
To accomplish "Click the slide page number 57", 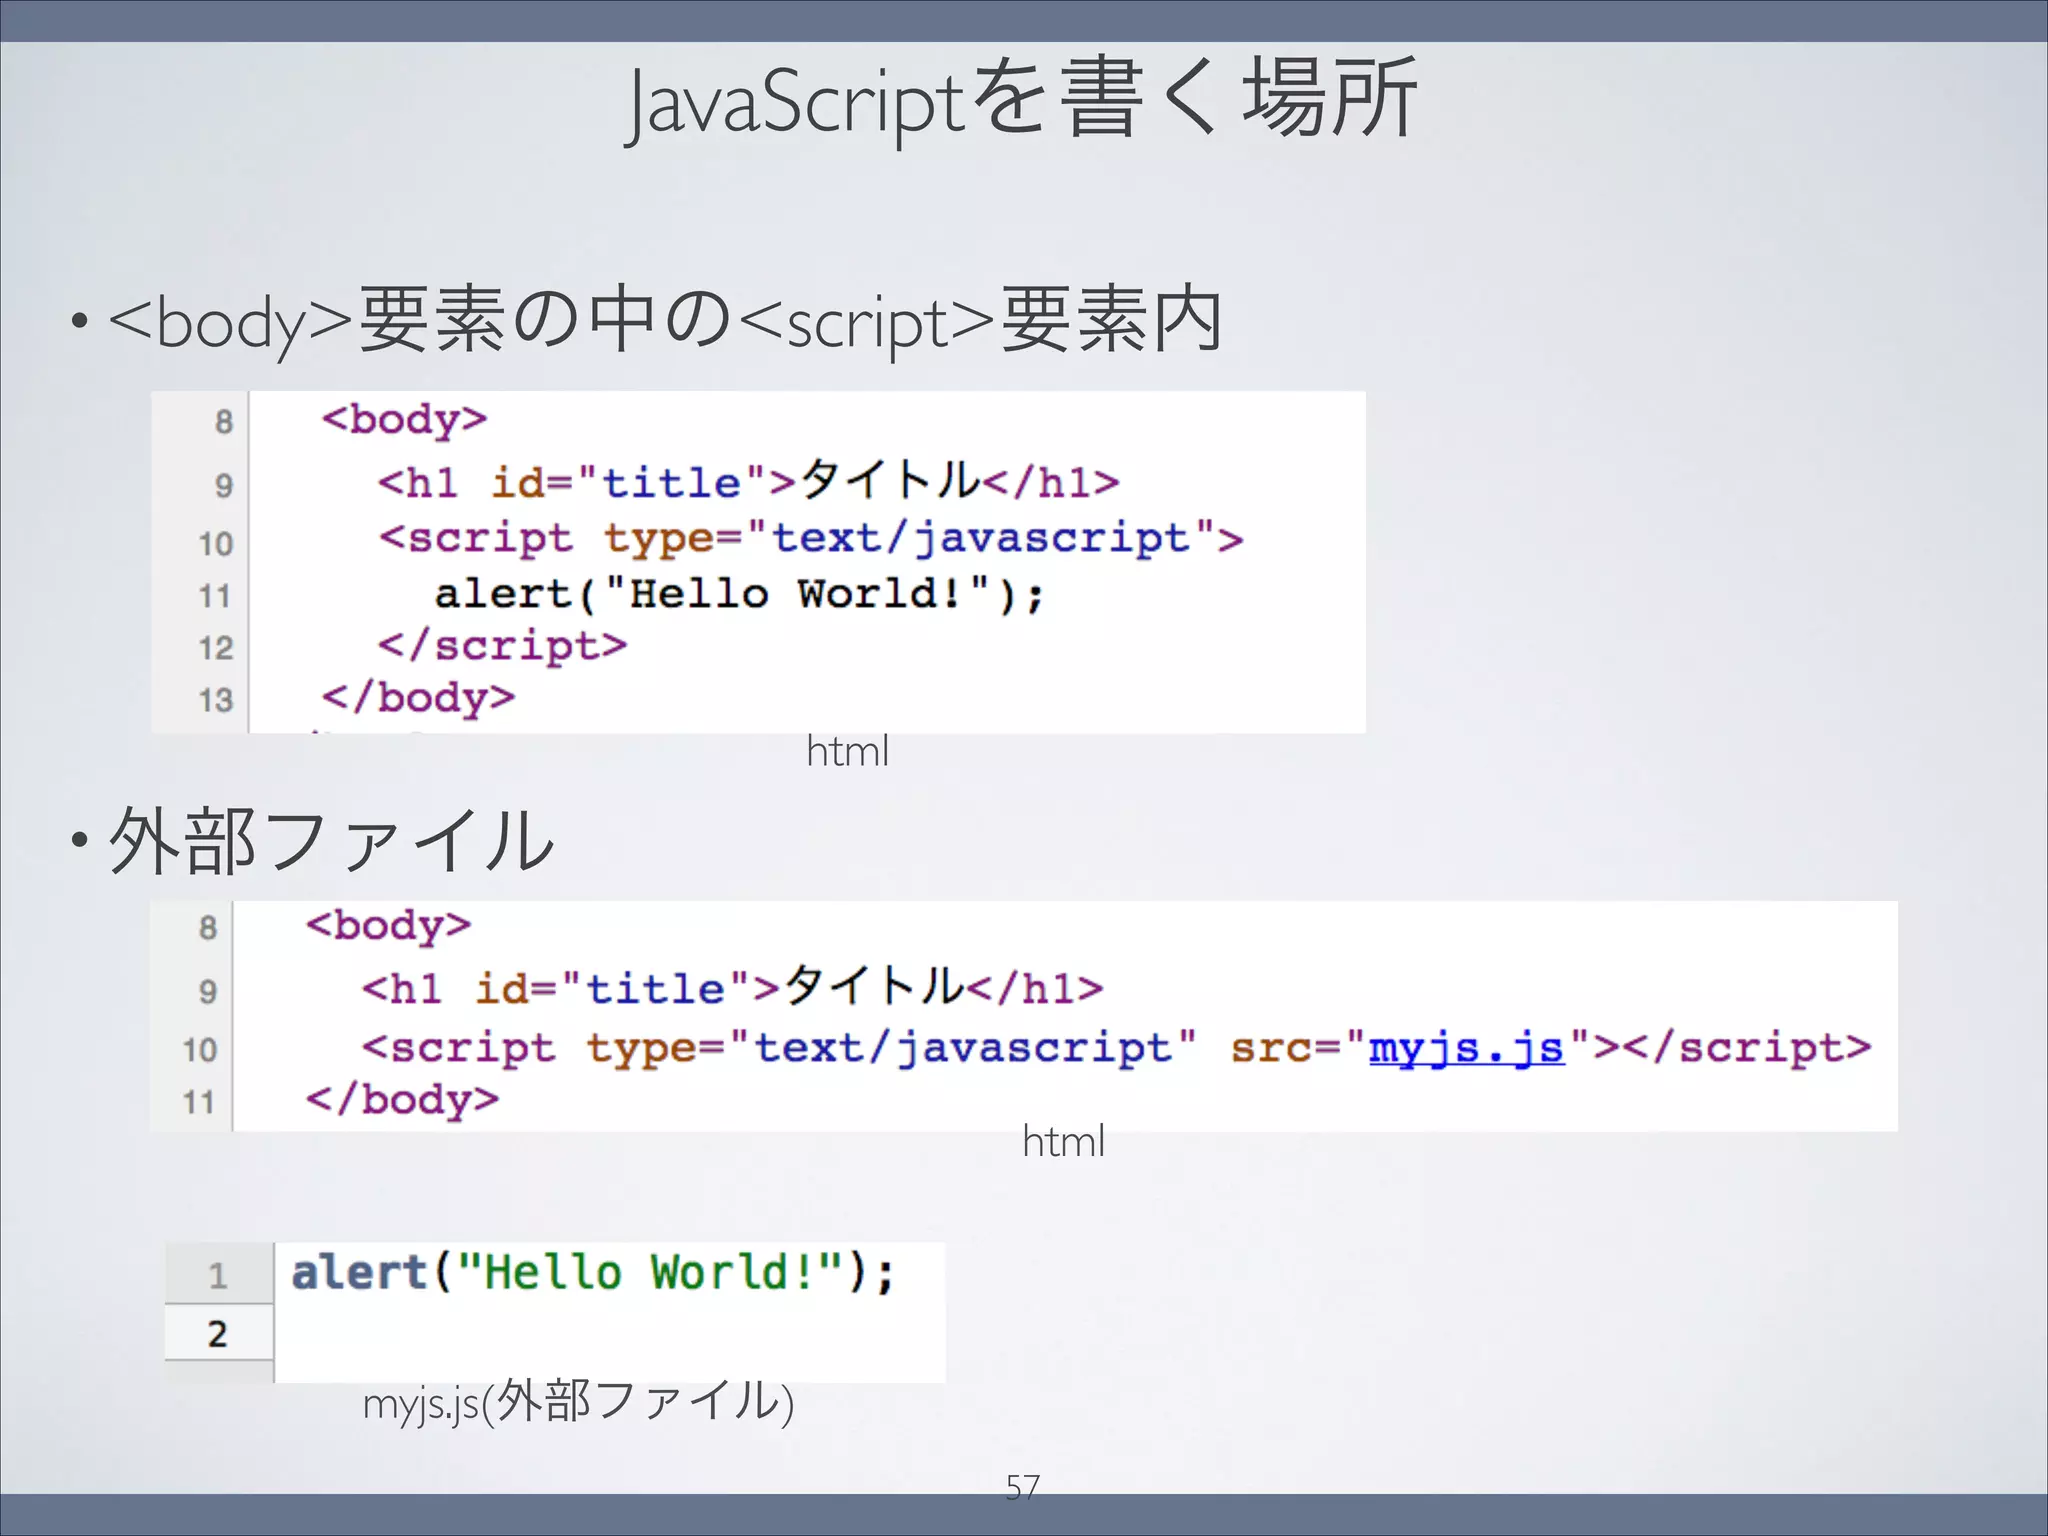I will [x=1022, y=1487].
